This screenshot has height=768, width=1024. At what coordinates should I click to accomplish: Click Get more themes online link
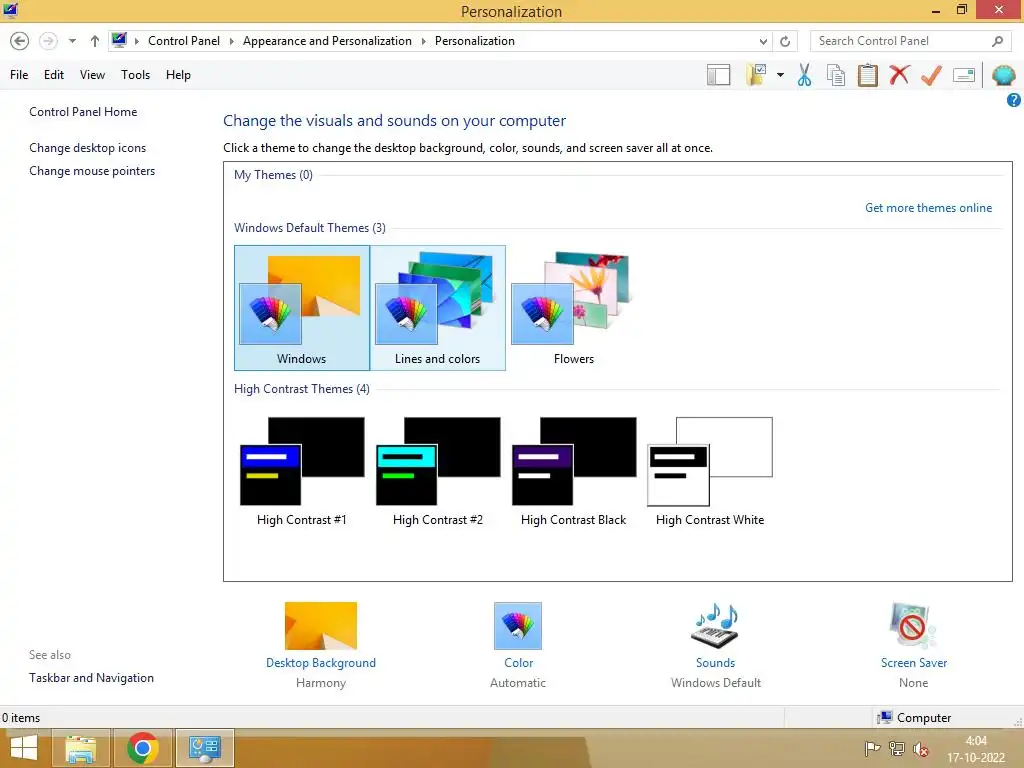(x=928, y=208)
